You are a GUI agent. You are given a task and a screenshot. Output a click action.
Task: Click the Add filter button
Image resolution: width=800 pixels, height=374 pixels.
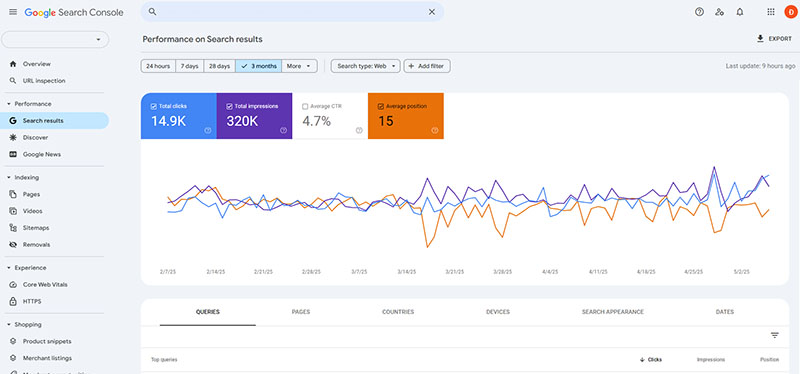click(x=427, y=66)
